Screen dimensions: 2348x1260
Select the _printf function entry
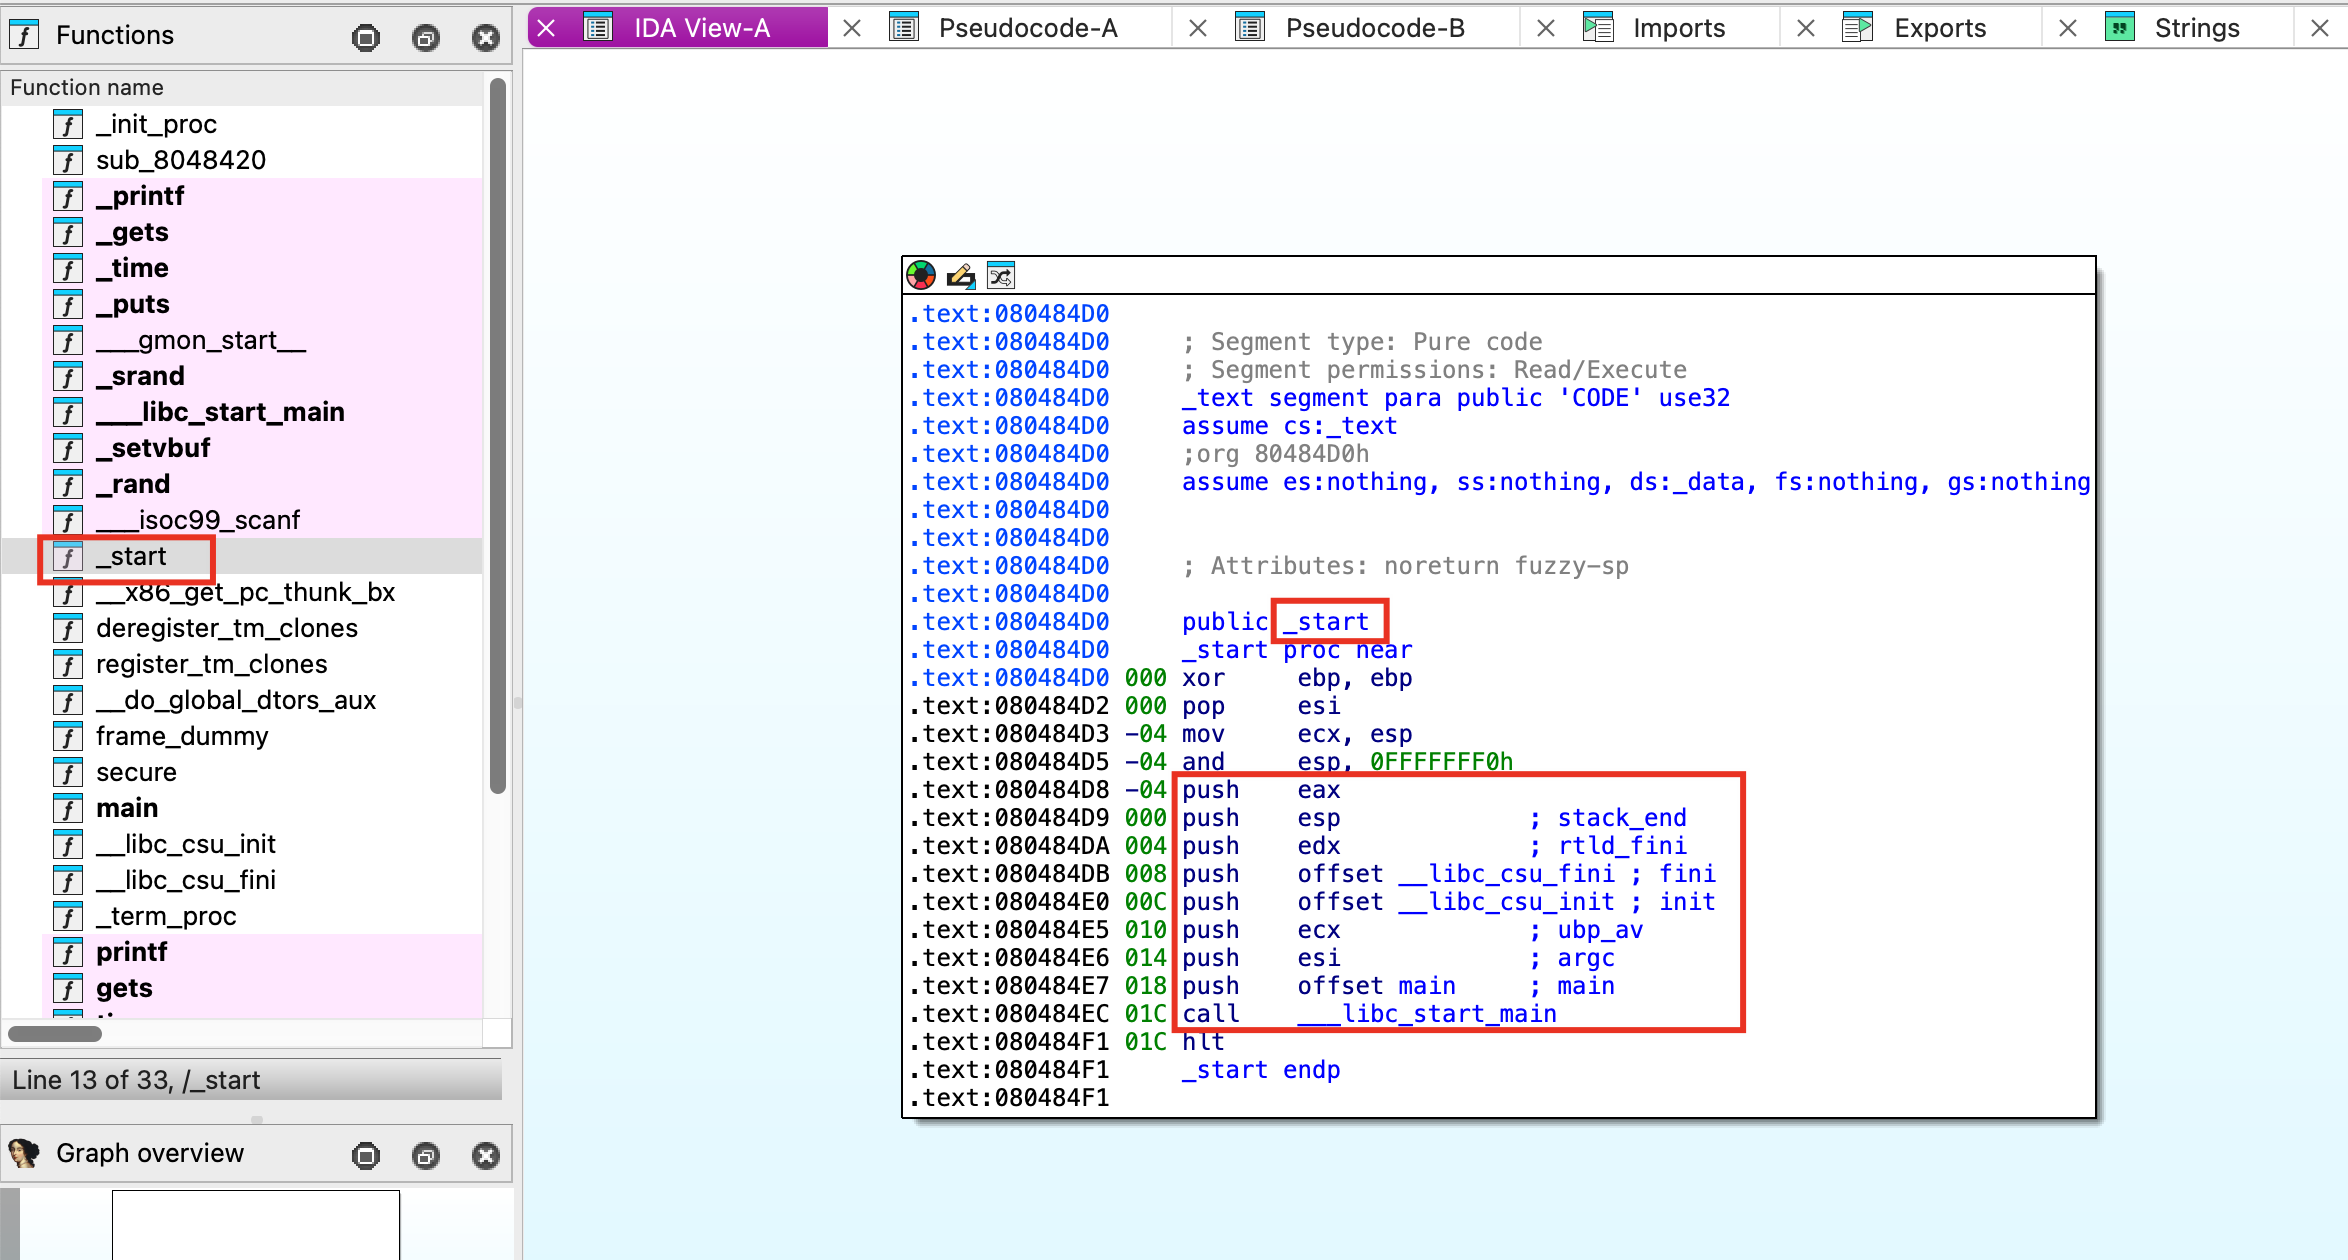tap(244, 196)
